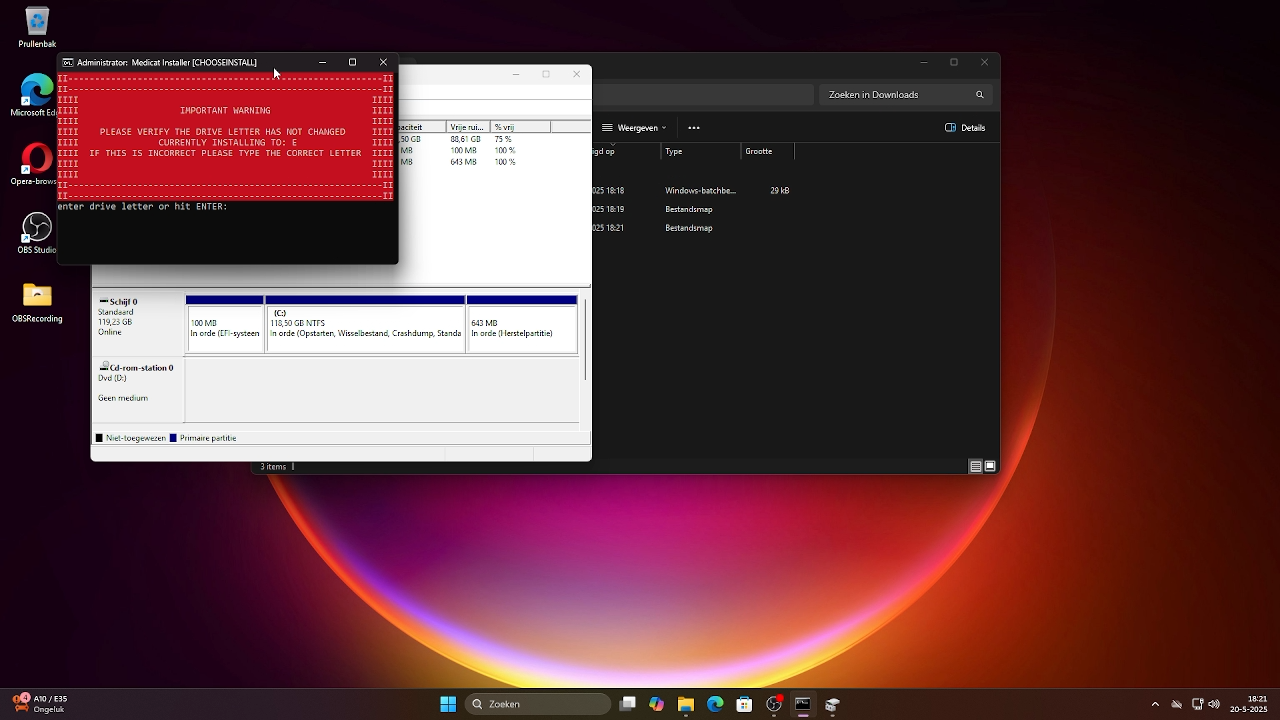Open the OBS Studio desktop shortcut
Image resolution: width=1280 pixels, height=720 pixels.
(37, 233)
